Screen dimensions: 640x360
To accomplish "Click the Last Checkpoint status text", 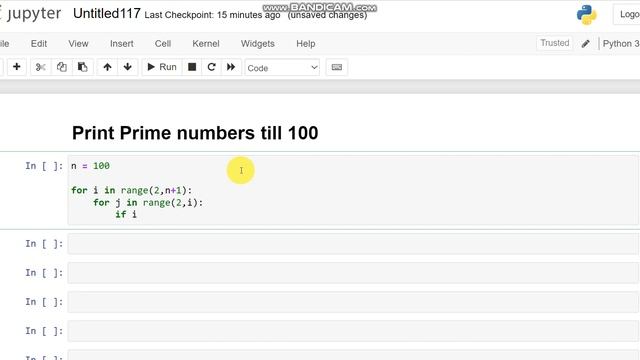I will [212, 15].
